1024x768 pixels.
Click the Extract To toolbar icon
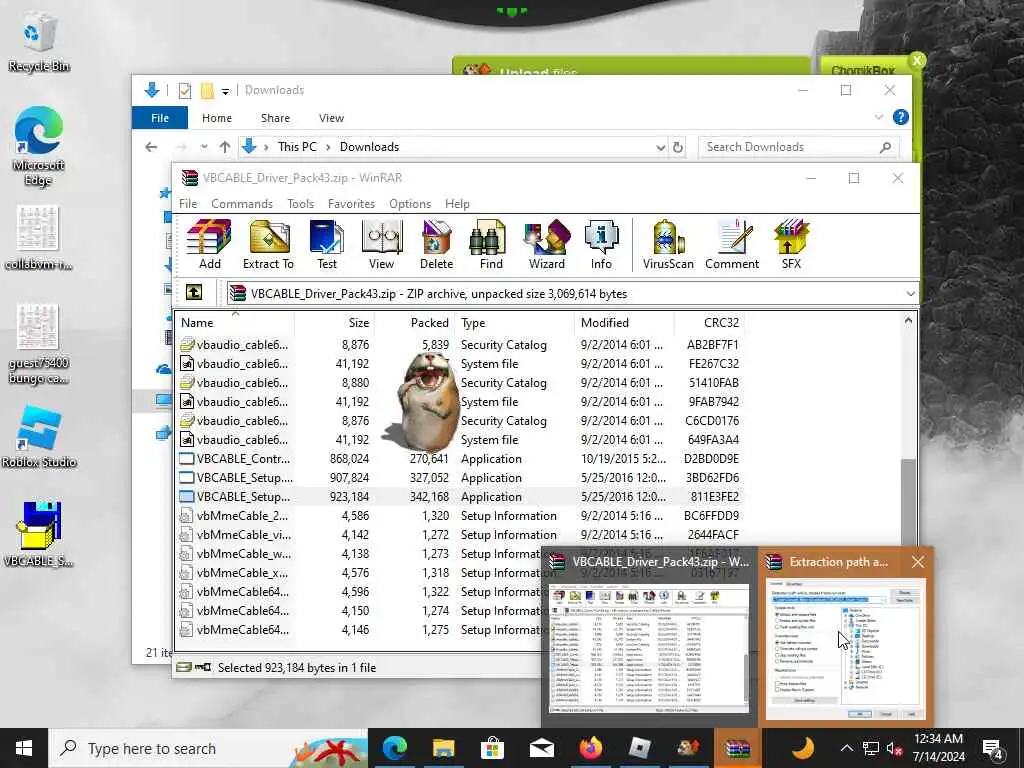268,244
